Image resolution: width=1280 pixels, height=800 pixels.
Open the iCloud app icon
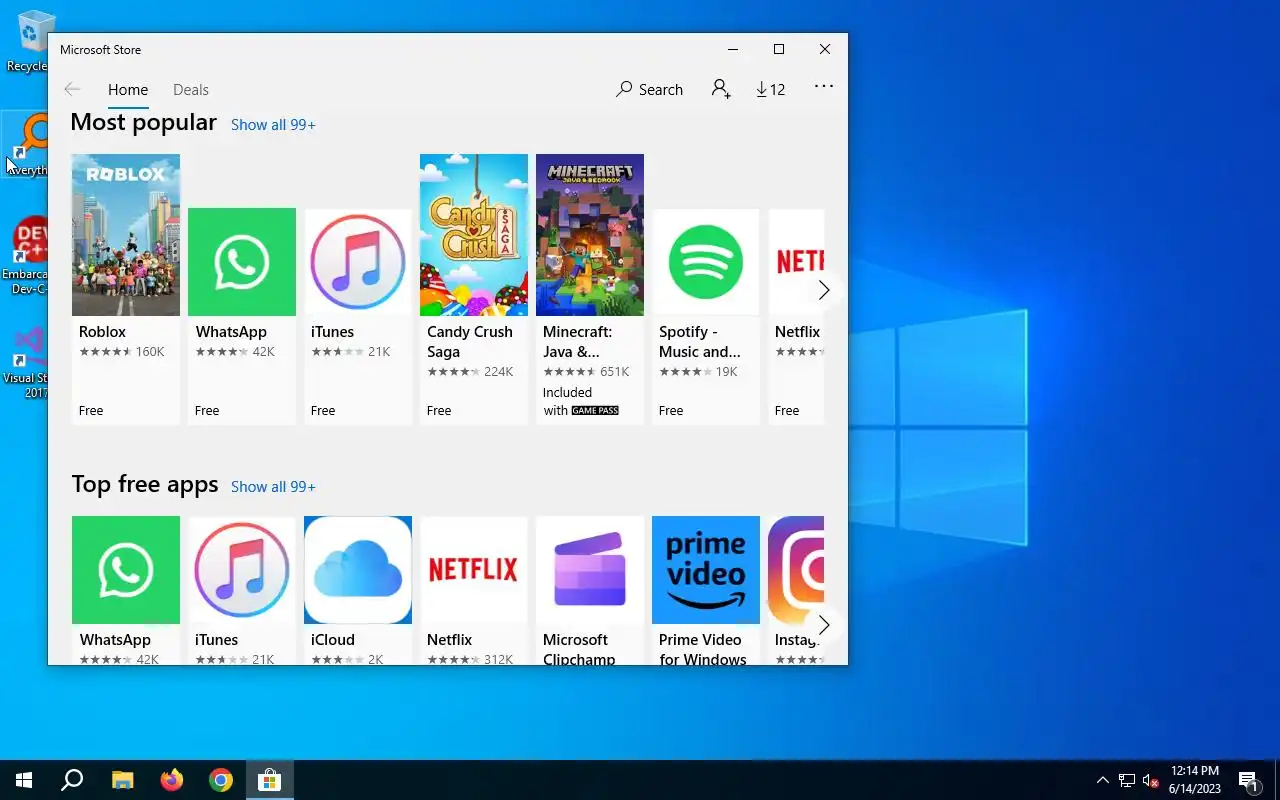pyautogui.click(x=358, y=570)
